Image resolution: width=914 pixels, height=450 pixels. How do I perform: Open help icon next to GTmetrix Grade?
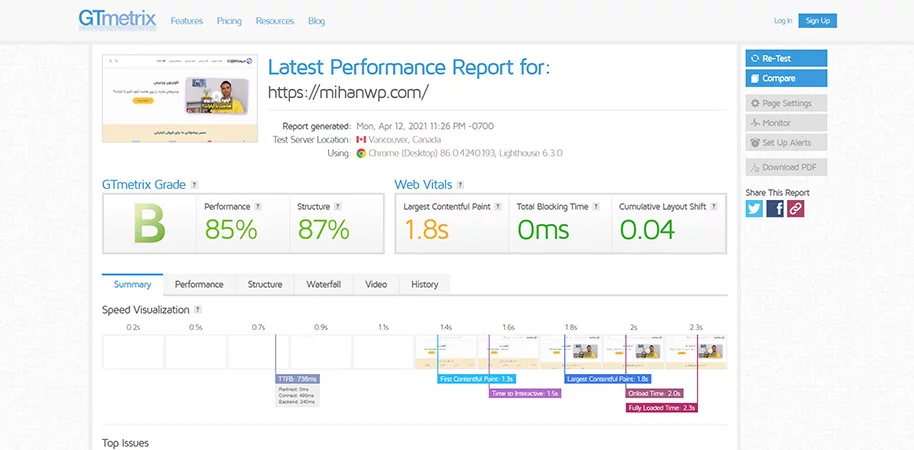(194, 185)
